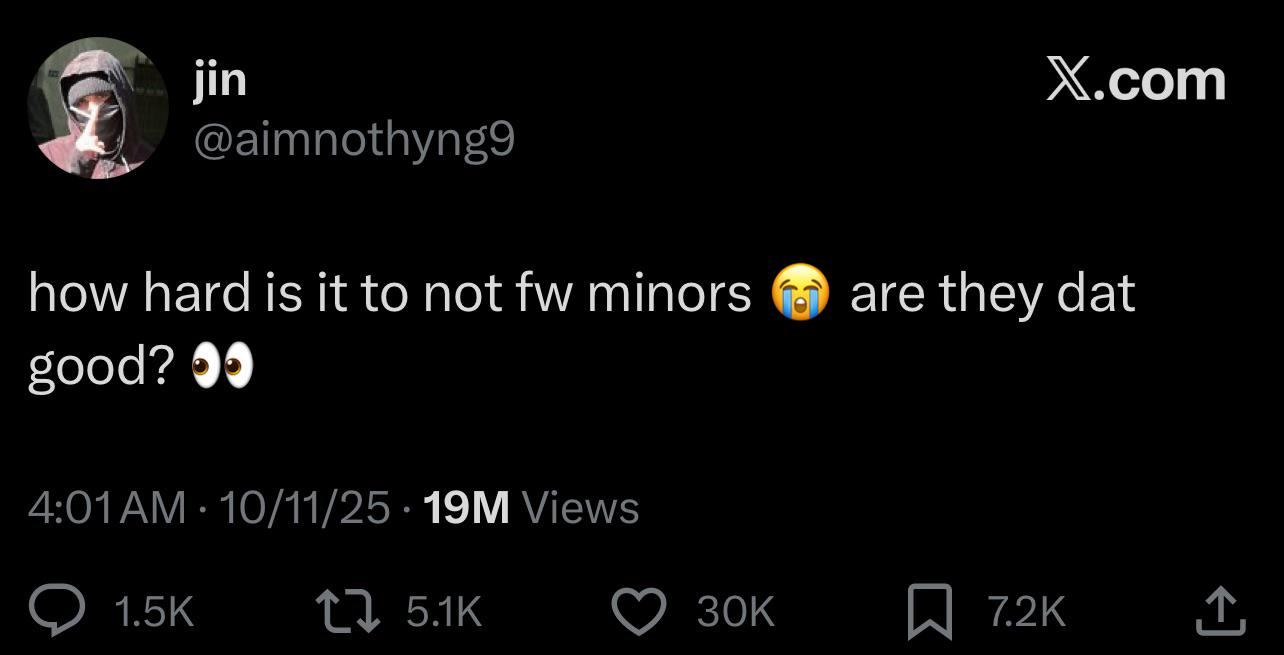Click the X.com logo
1284x655 pixels.
pos(1135,80)
